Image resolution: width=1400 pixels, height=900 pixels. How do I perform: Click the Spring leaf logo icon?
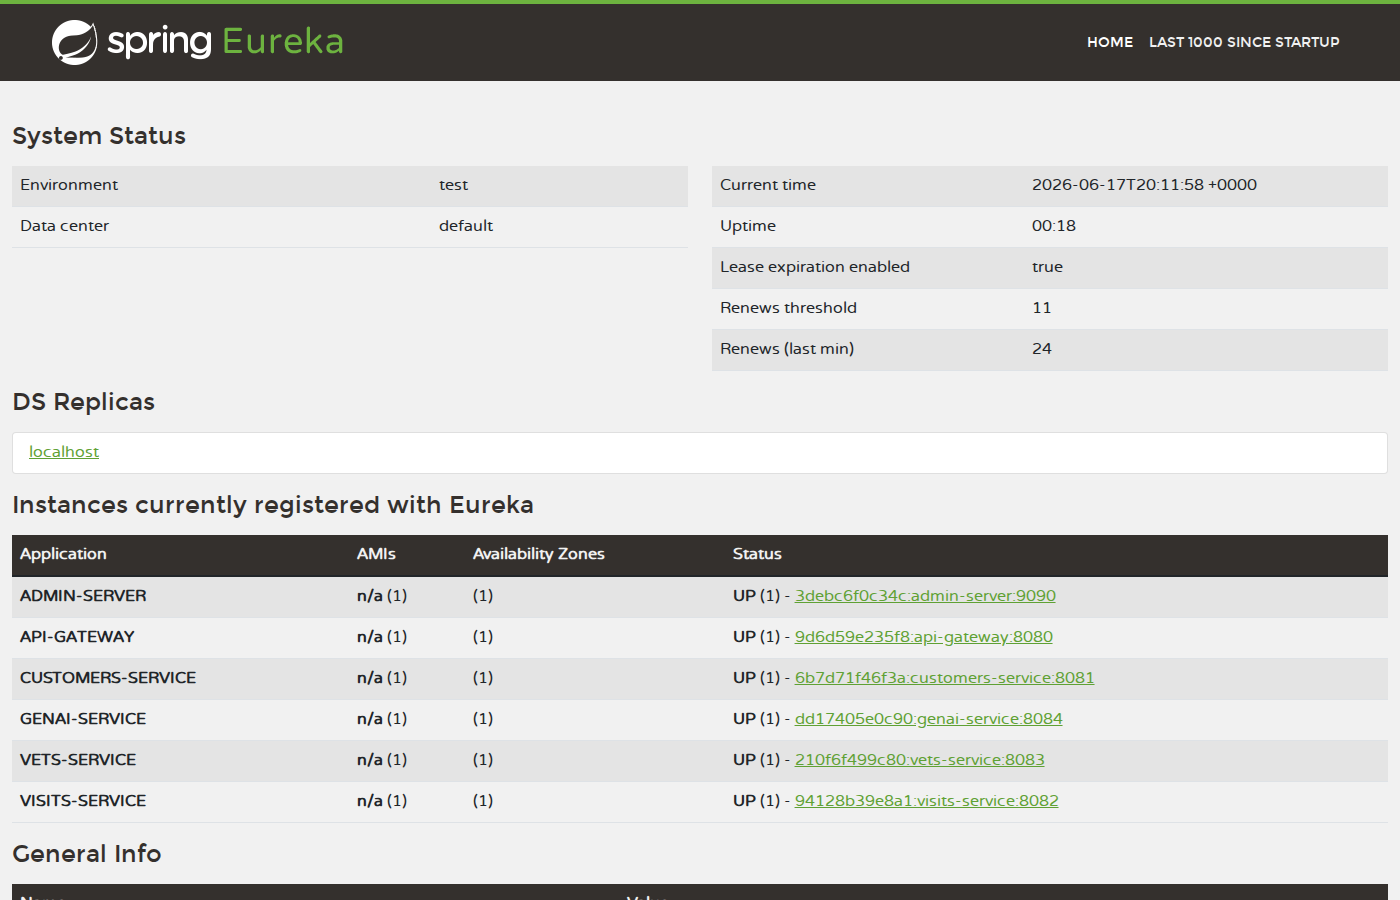pyautogui.click(x=74, y=42)
